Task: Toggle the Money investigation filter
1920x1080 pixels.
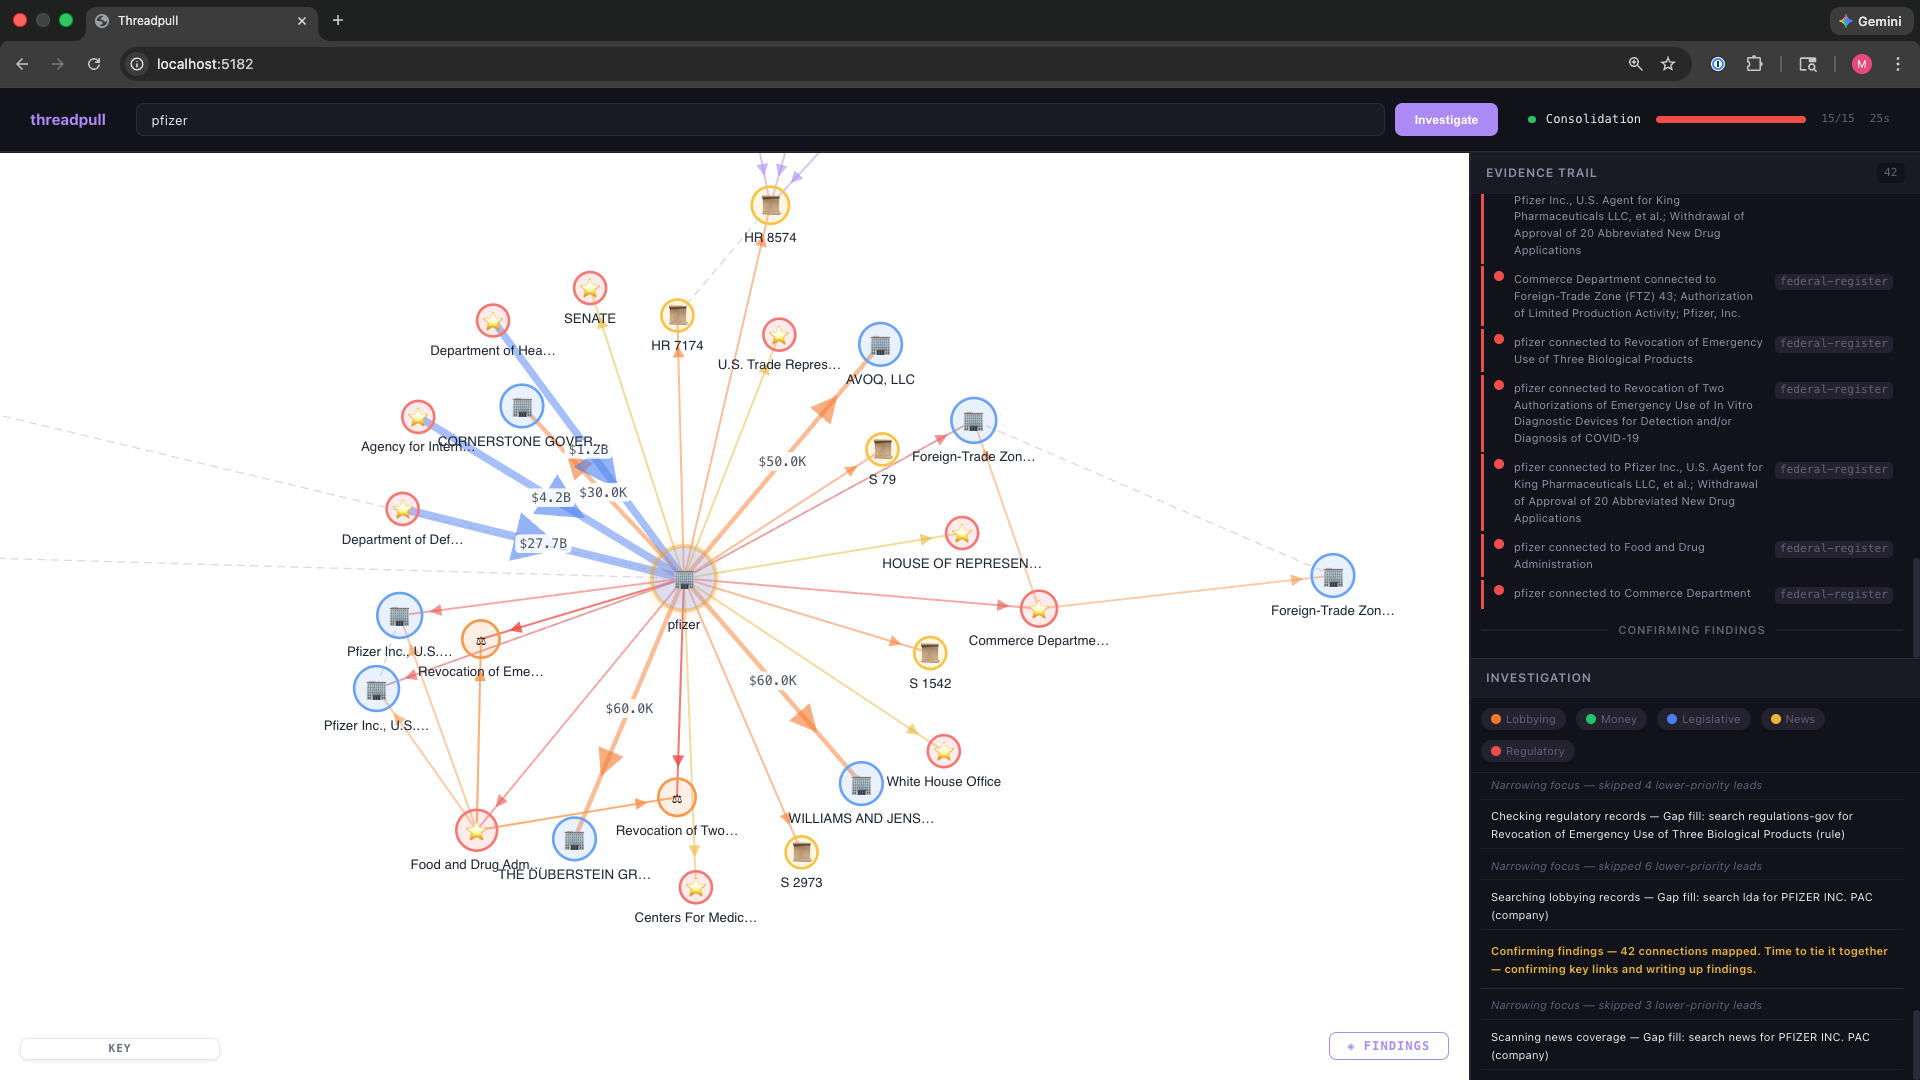Action: (1611, 718)
